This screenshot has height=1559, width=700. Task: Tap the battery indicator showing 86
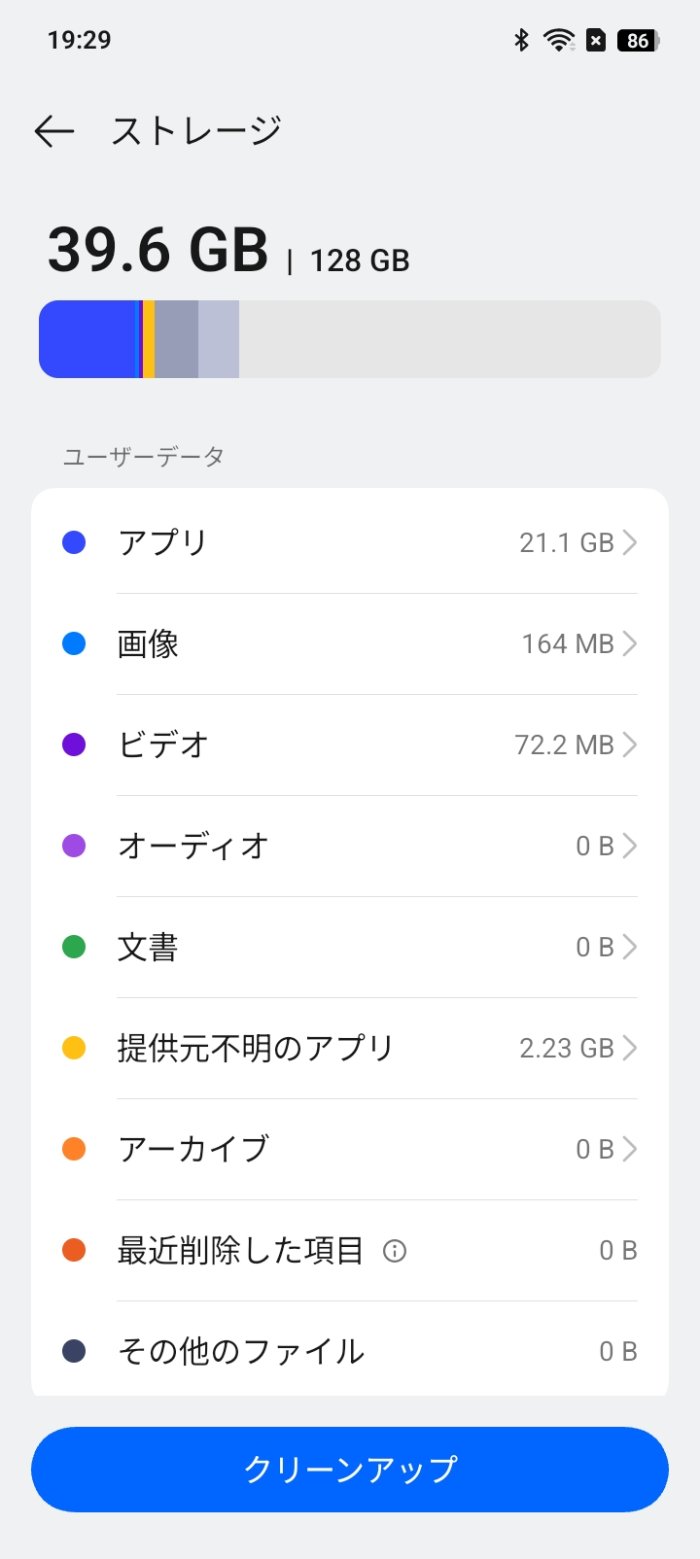pyautogui.click(x=634, y=40)
